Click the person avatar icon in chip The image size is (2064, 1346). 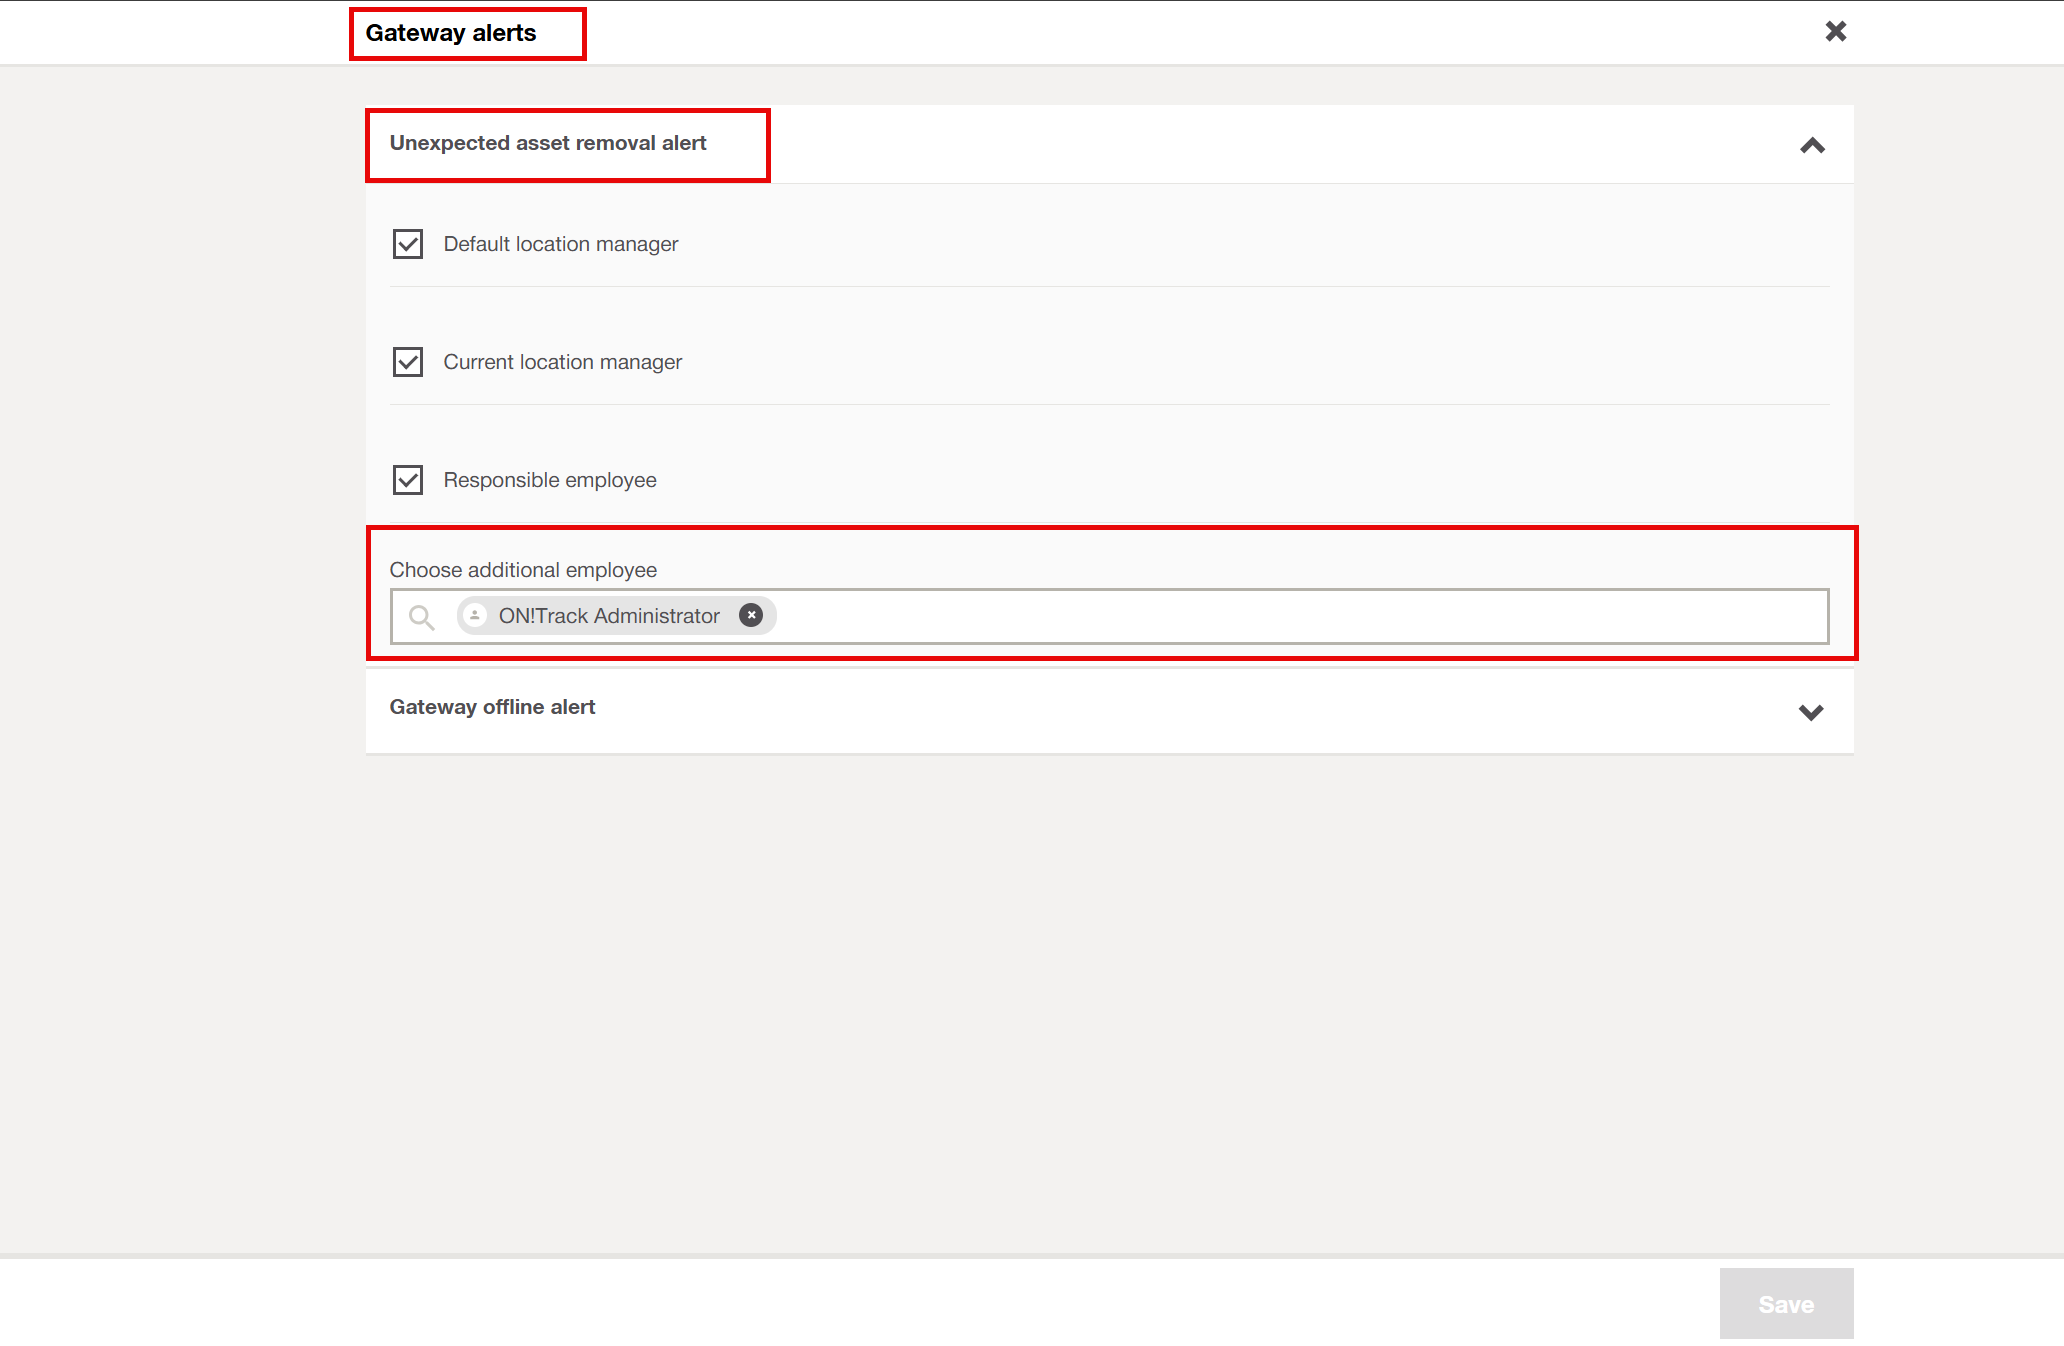[475, 616]
